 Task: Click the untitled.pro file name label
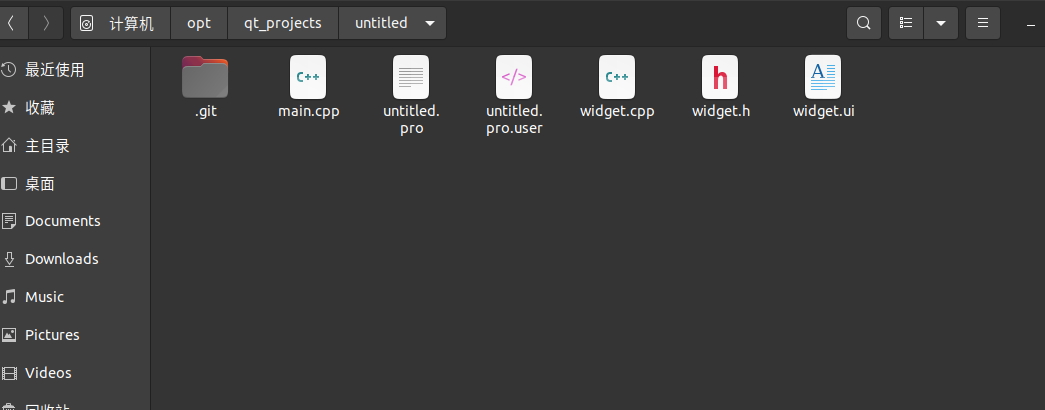click(x=411, y=119)
